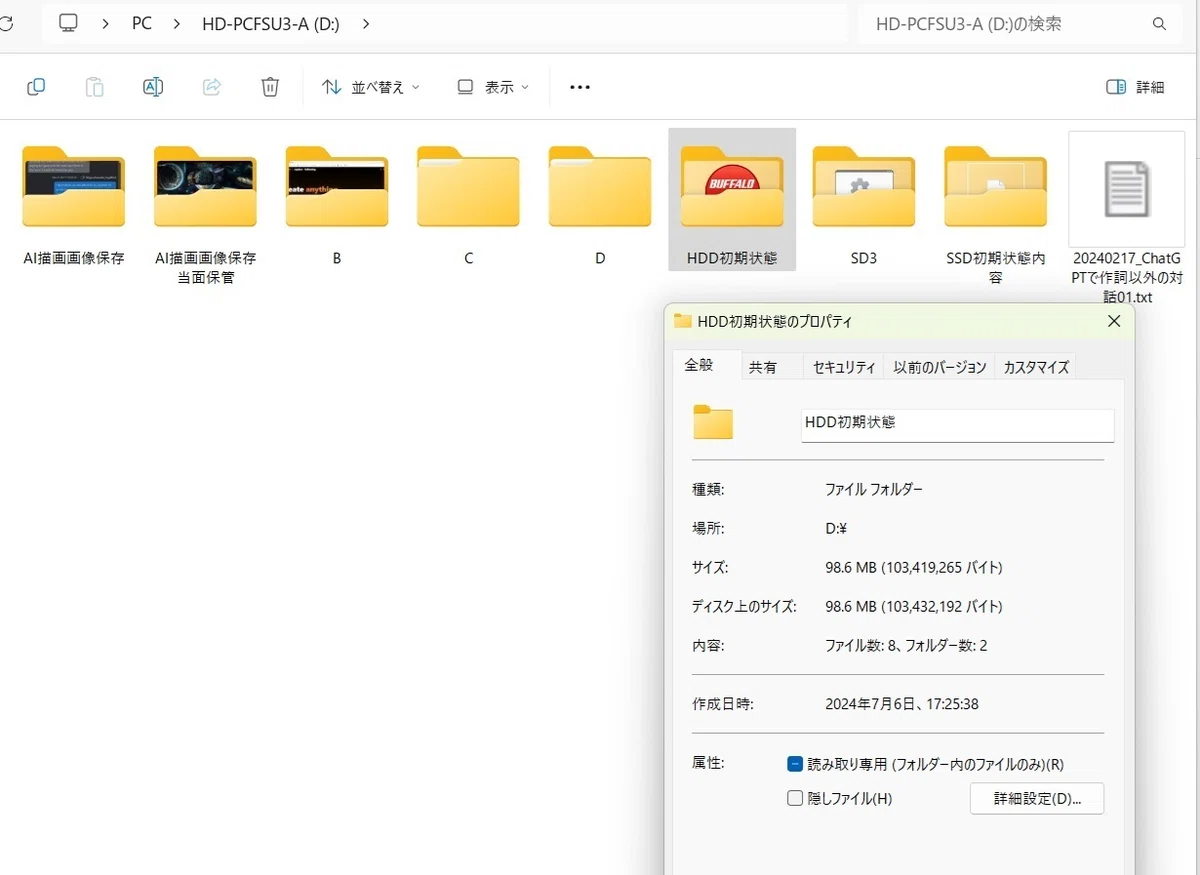Click the 詳細設定(D)... button
This screenshot has height=875, width=1200.
pos(1037,798)
